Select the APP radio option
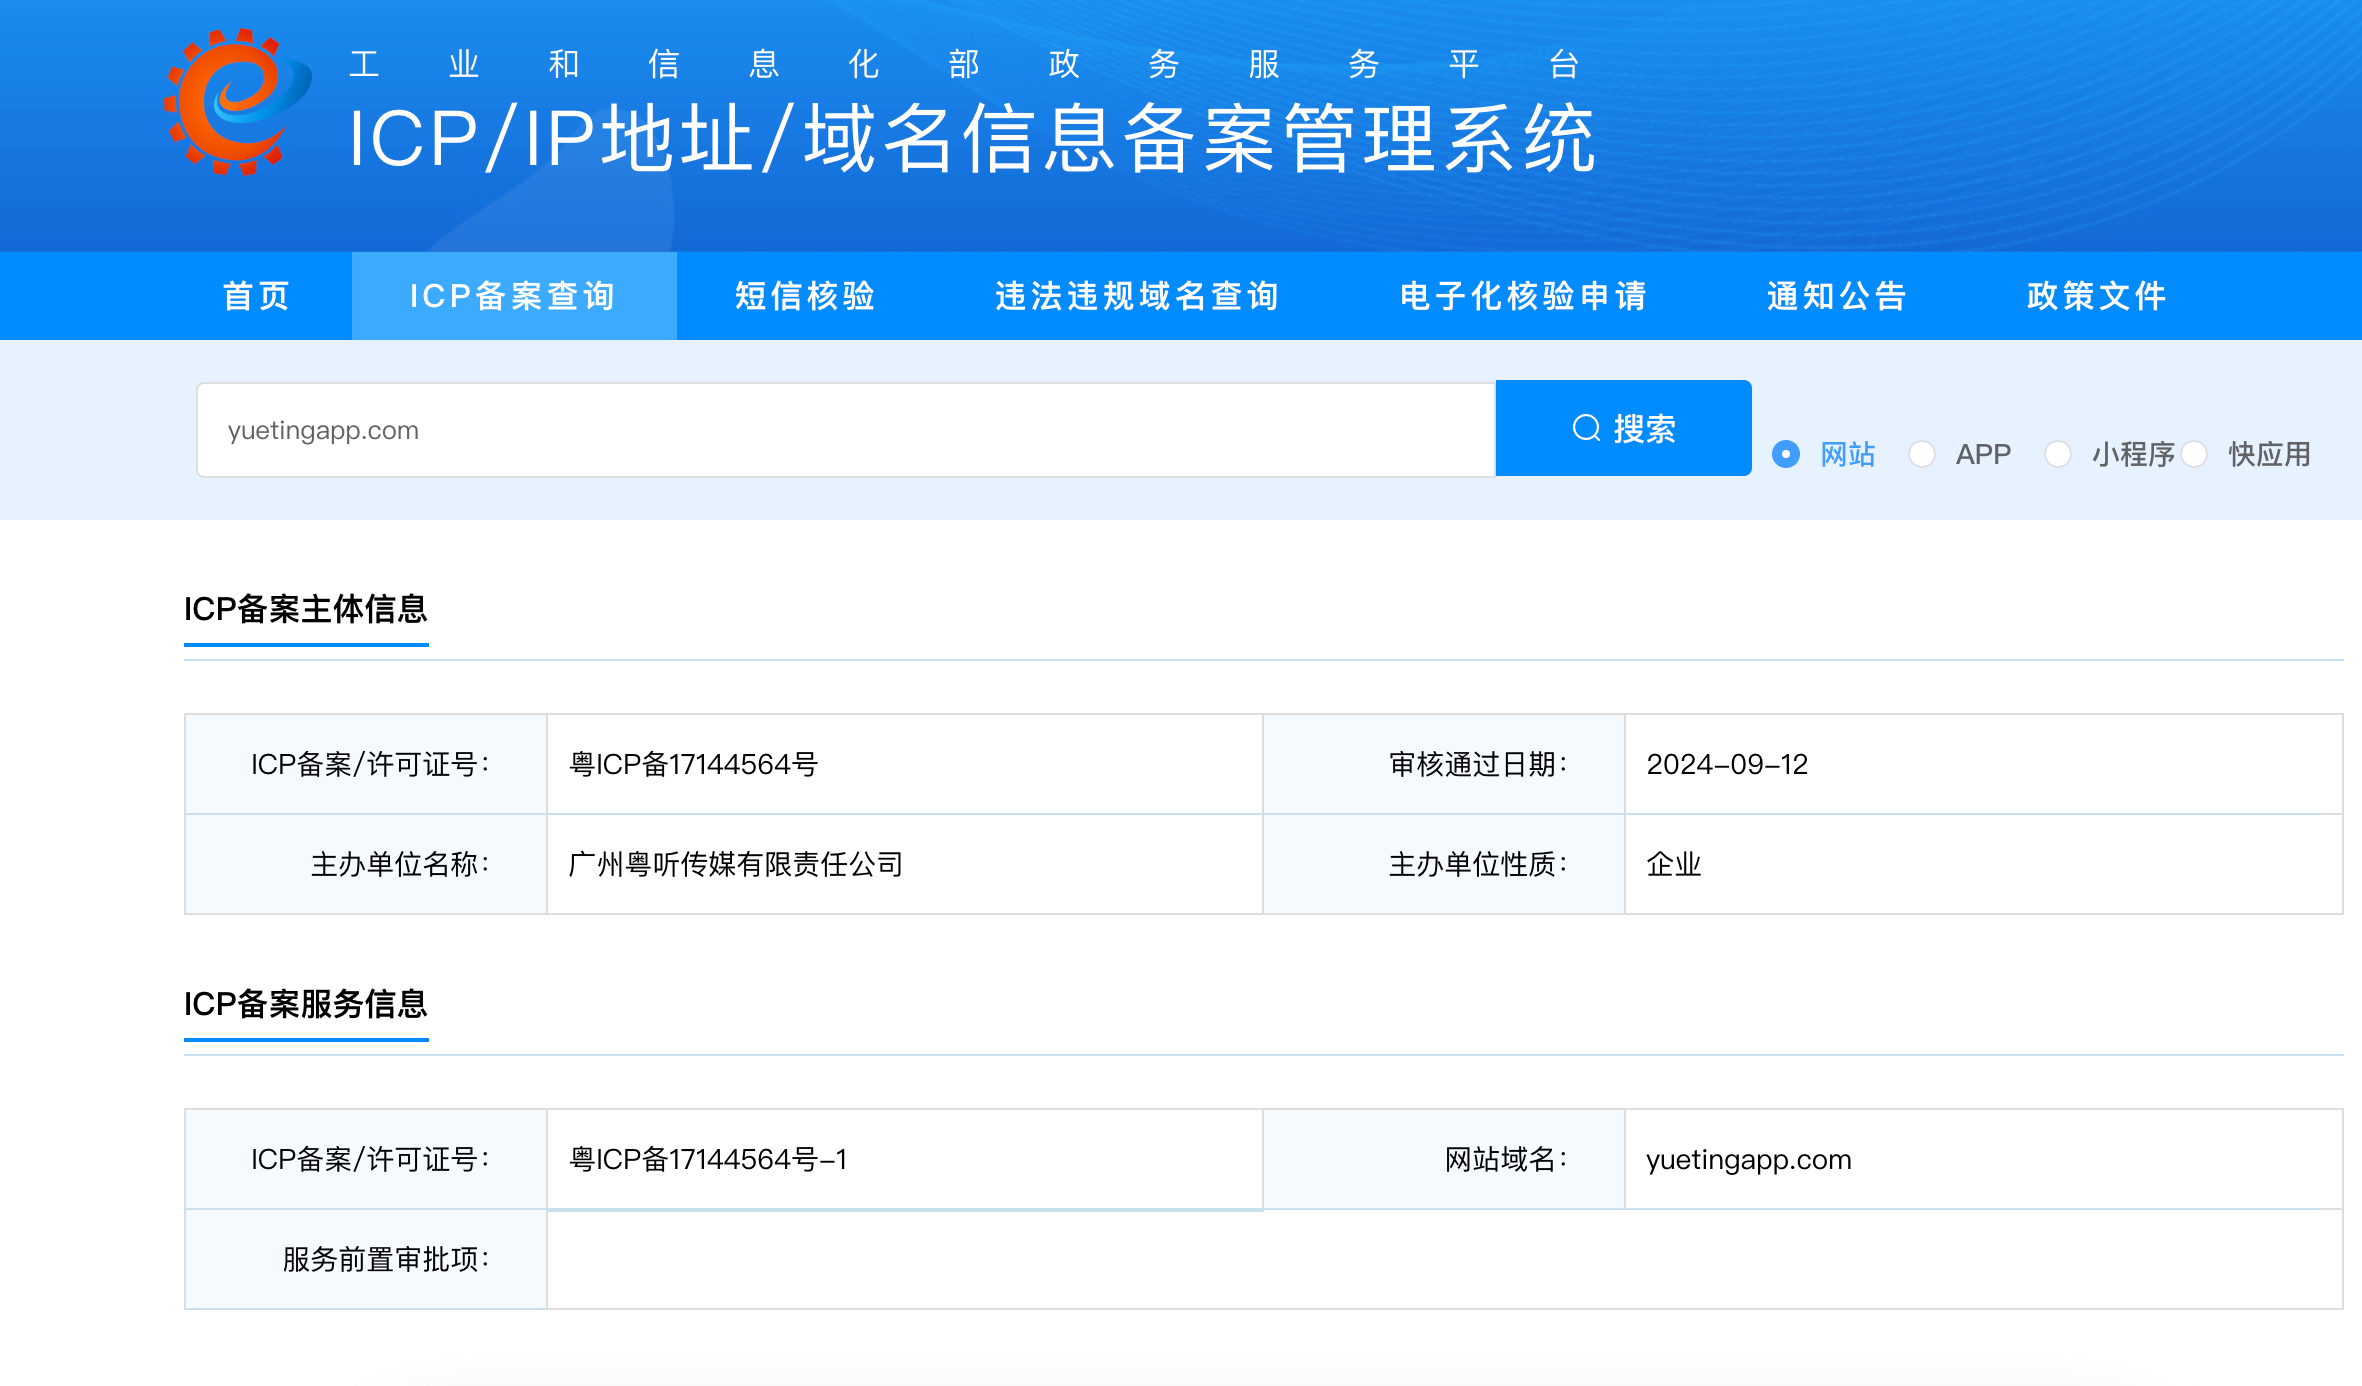 click(x=1922, y=454)
